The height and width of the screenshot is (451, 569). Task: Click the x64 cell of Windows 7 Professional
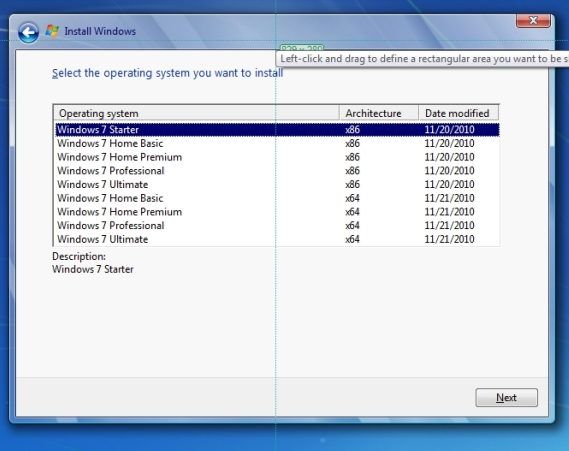pos(352,226)
